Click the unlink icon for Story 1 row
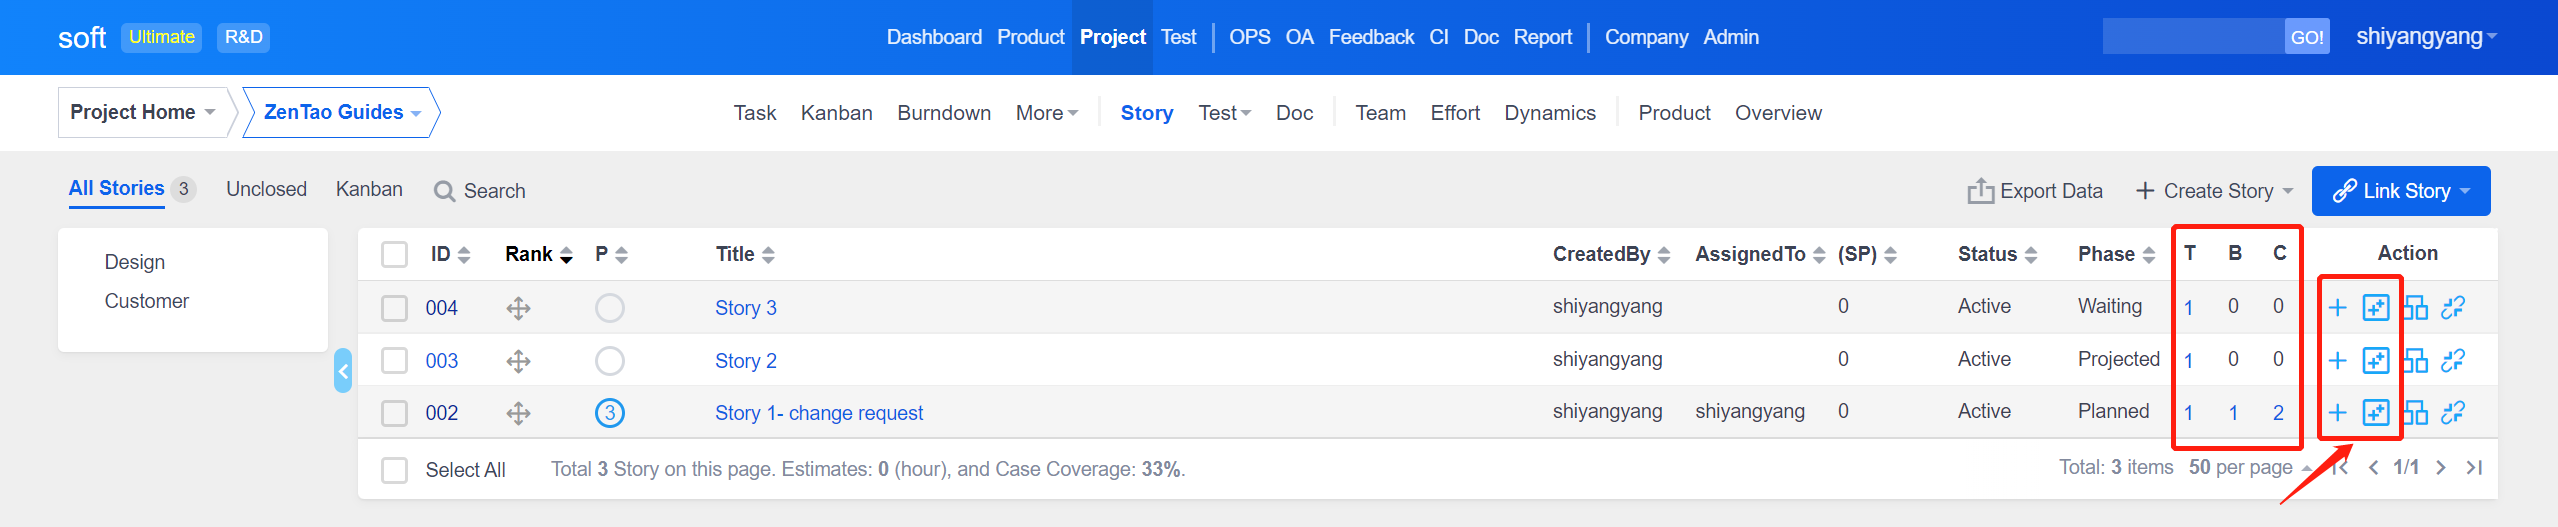 pos(2453,412)
